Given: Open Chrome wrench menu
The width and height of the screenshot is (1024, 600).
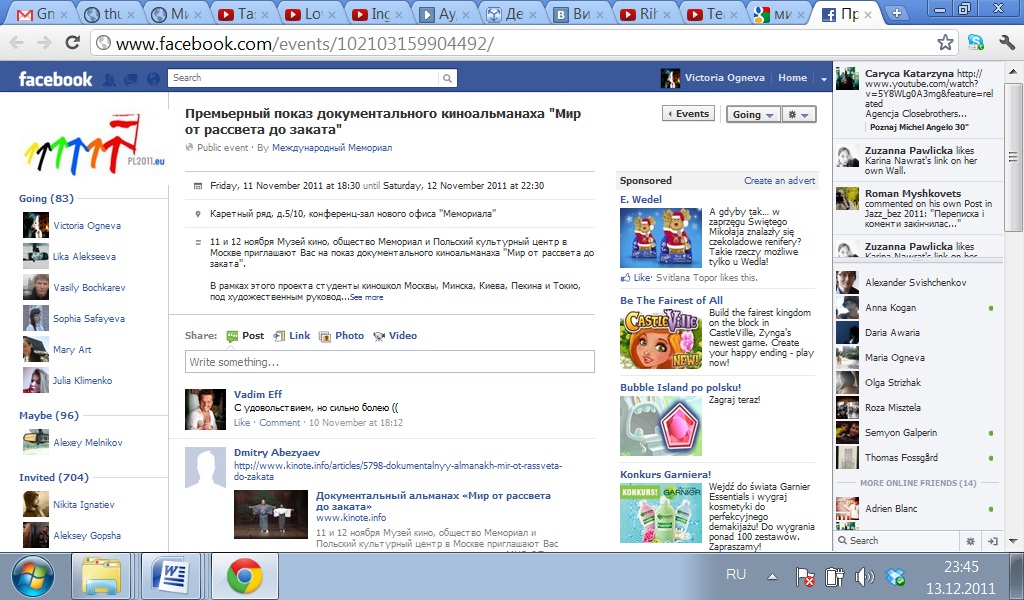Looking at the screenshot, I should point(1007,43).
